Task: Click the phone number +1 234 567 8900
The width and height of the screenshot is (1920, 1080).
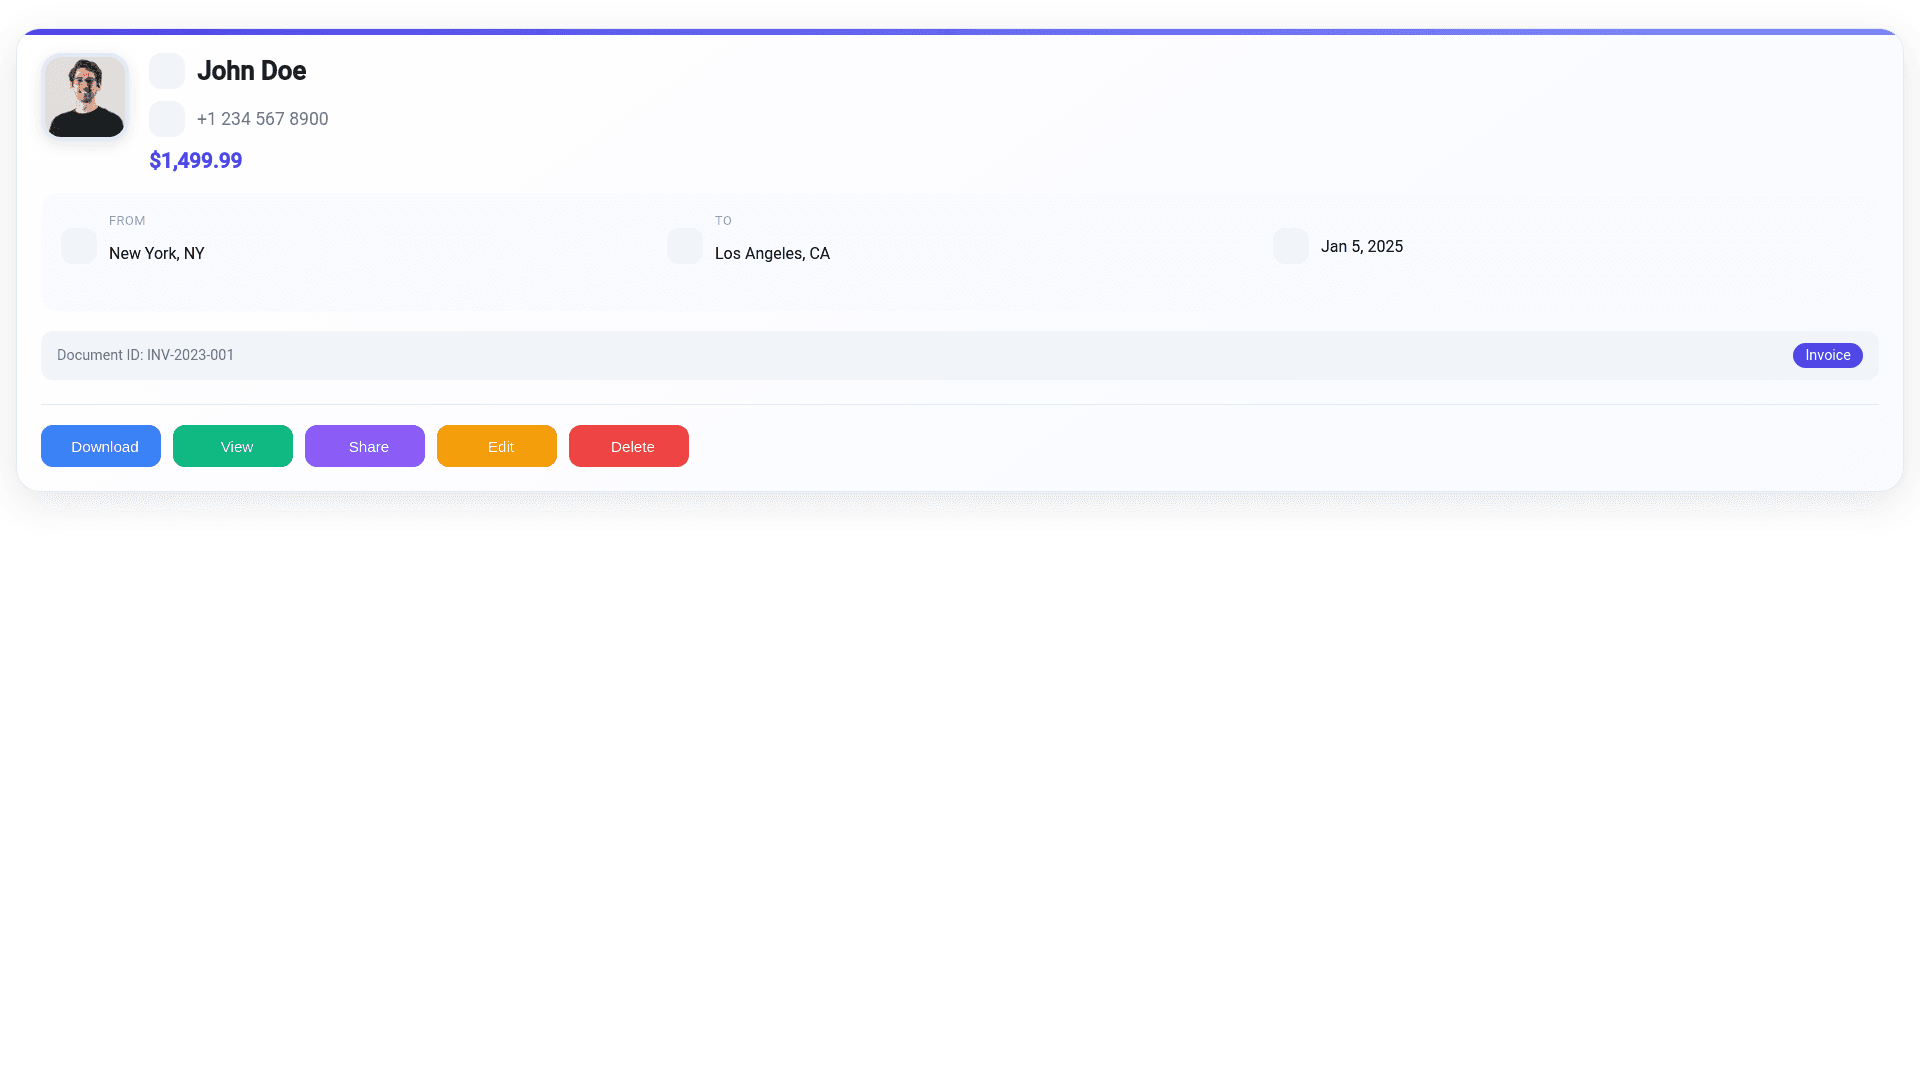Action: [x=262, y=119]
